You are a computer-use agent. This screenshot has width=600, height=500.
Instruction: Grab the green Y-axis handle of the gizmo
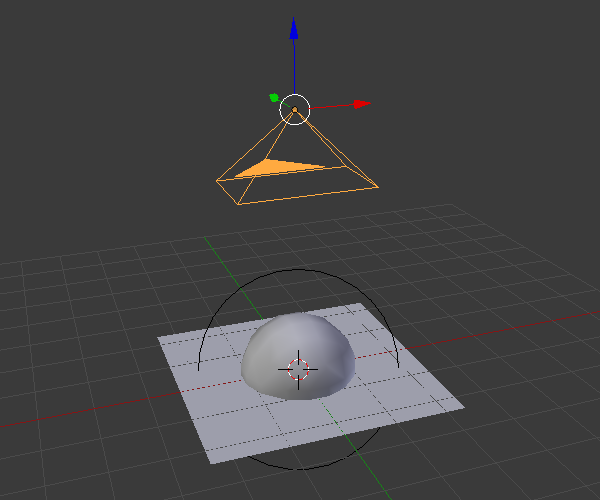click(274, 98)
